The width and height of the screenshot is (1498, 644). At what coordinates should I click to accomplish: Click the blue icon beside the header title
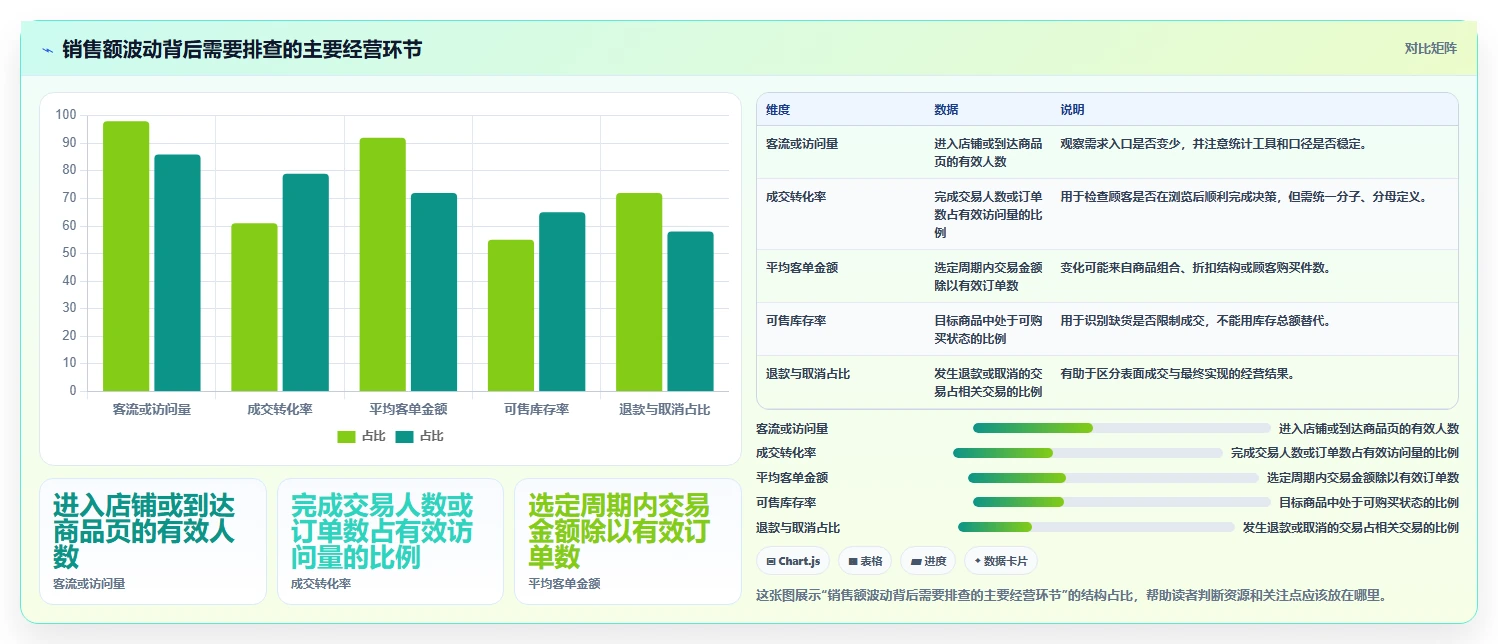click(x=47, y=49)
